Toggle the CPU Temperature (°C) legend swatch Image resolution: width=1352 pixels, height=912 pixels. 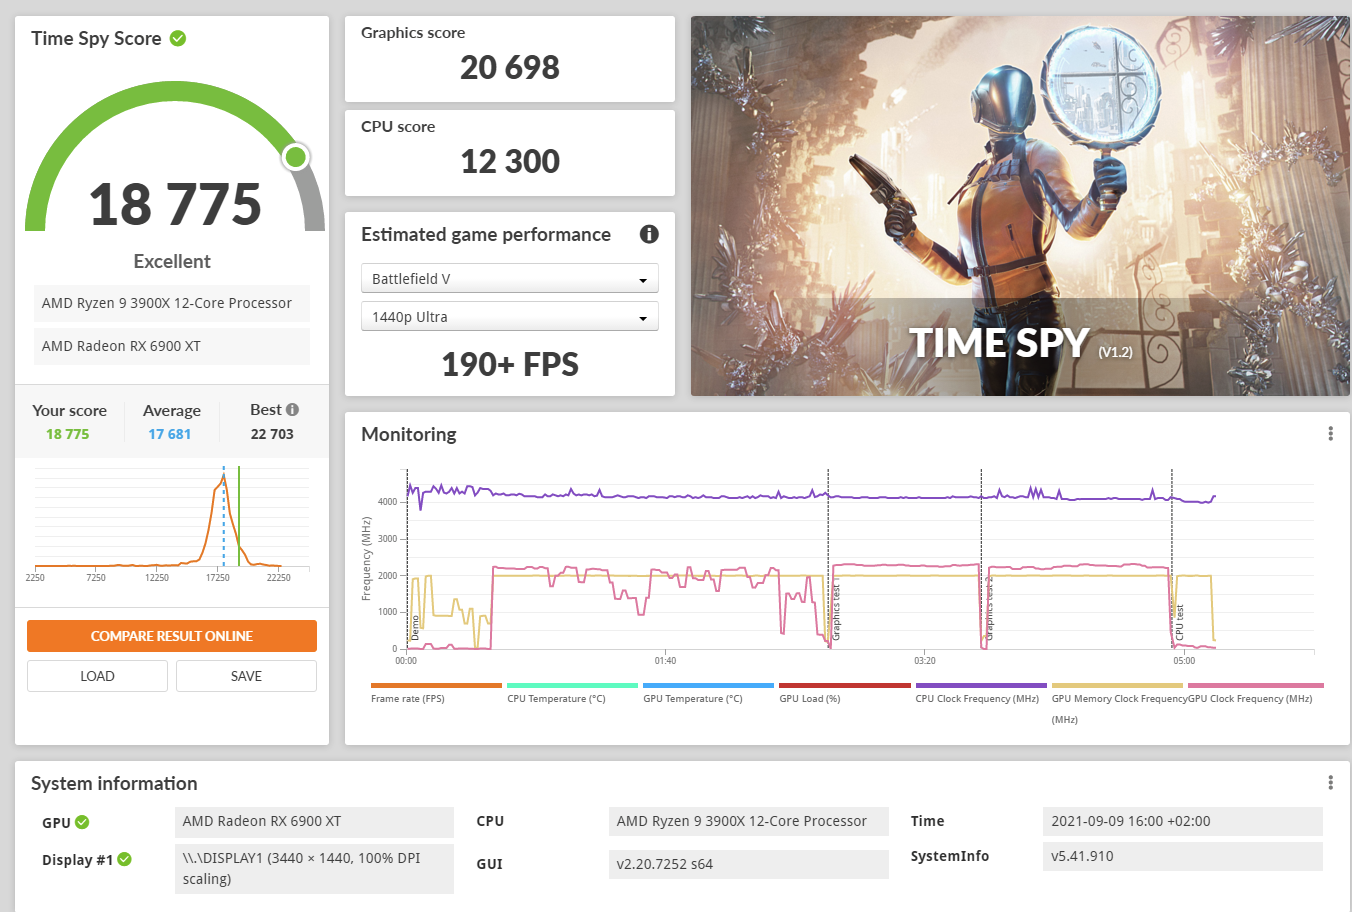click(x=572, y=686)
